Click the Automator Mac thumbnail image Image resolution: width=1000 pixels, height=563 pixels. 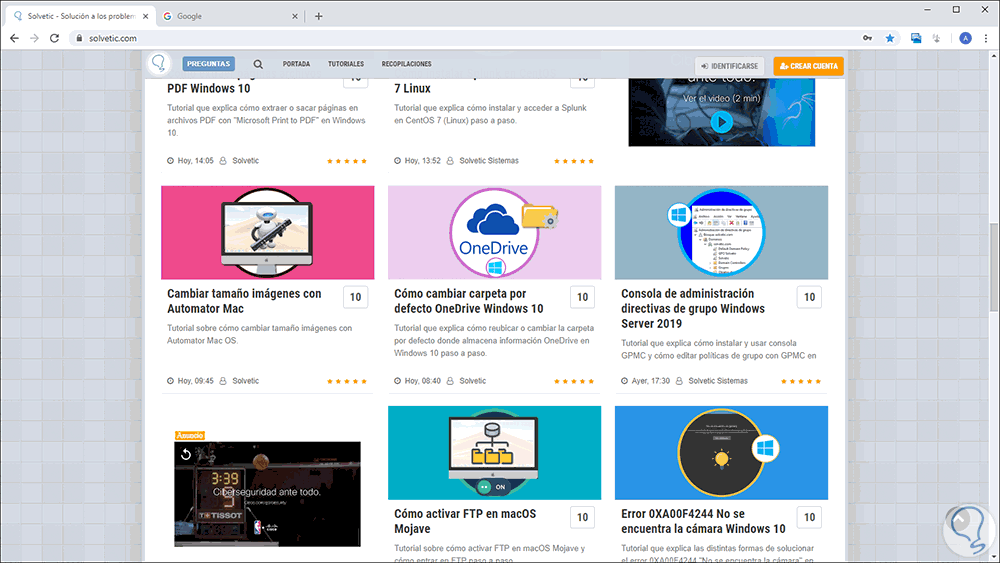(268, 233)
